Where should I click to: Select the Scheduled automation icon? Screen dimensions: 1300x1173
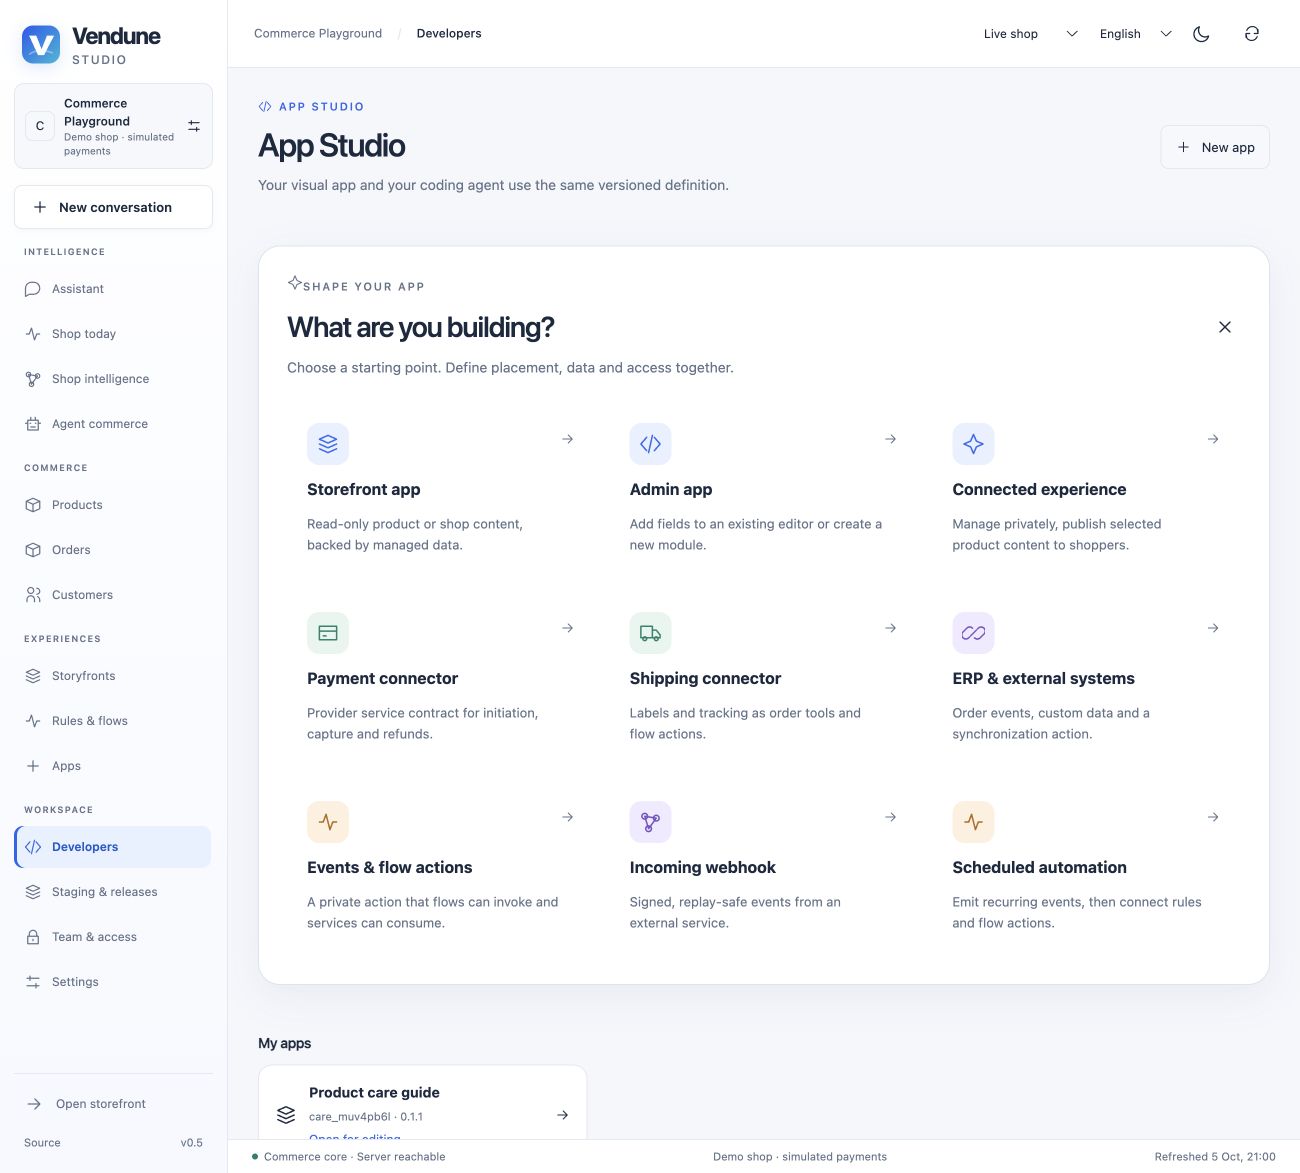[973, 822]
